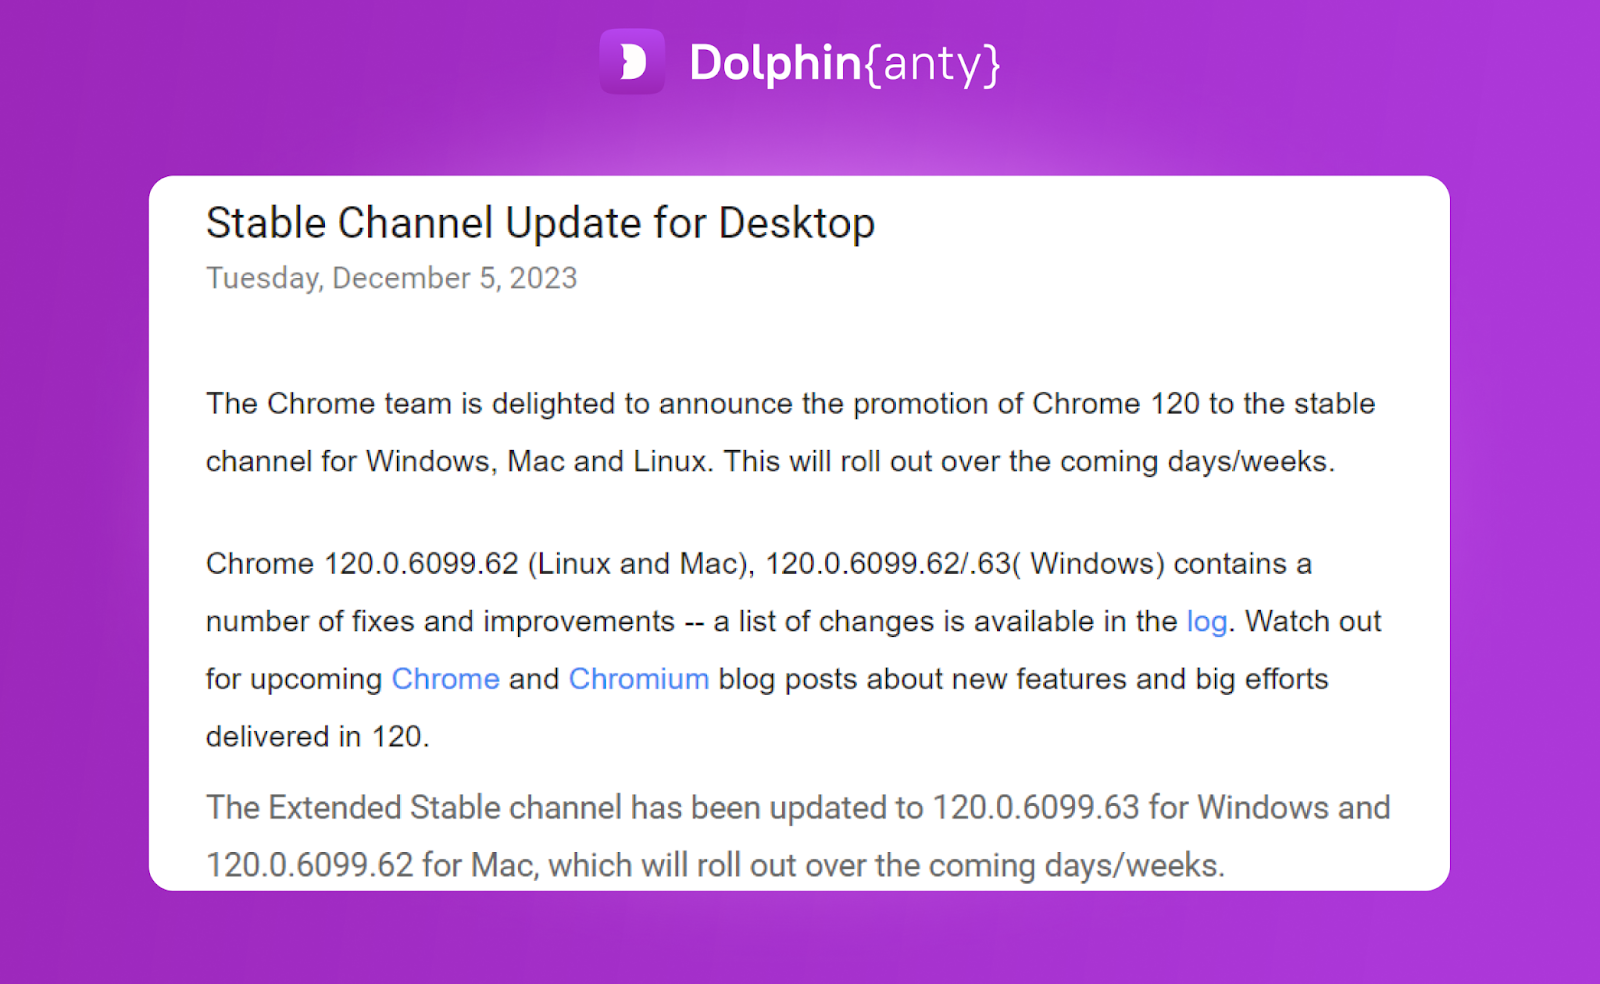Open the Chromium blog link
Image resolution: width=1600 pixels, height=984 pixels.
638,679
